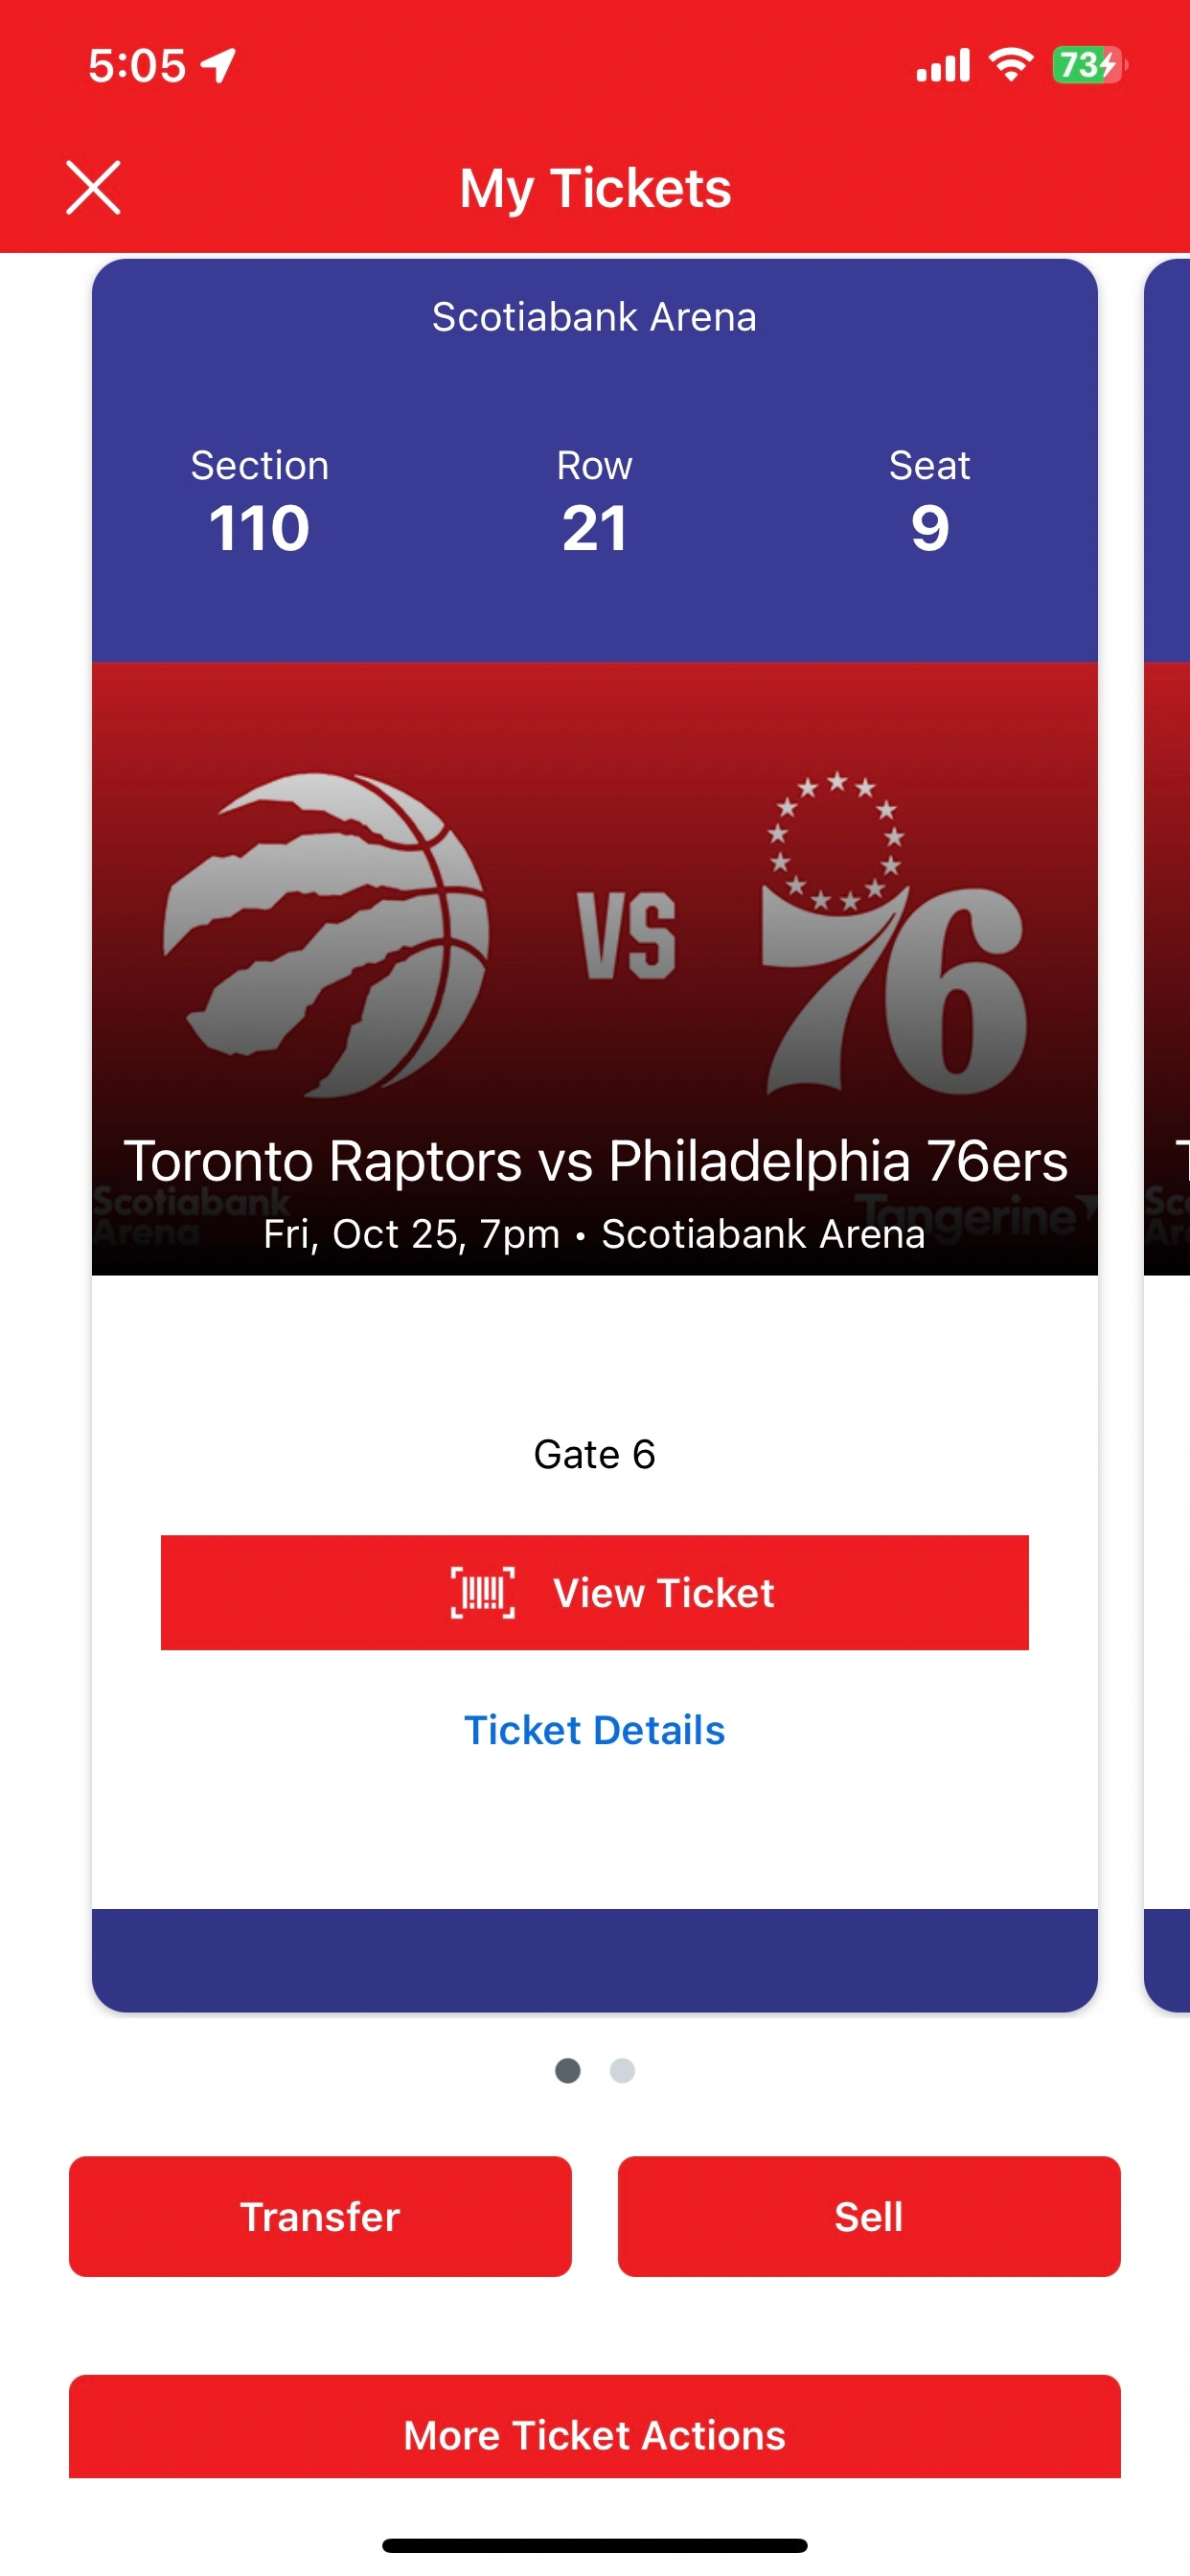Switch to the second ticket page dot
Viewport: 1190px width, 2576px height.
[x=622, y=2070]
